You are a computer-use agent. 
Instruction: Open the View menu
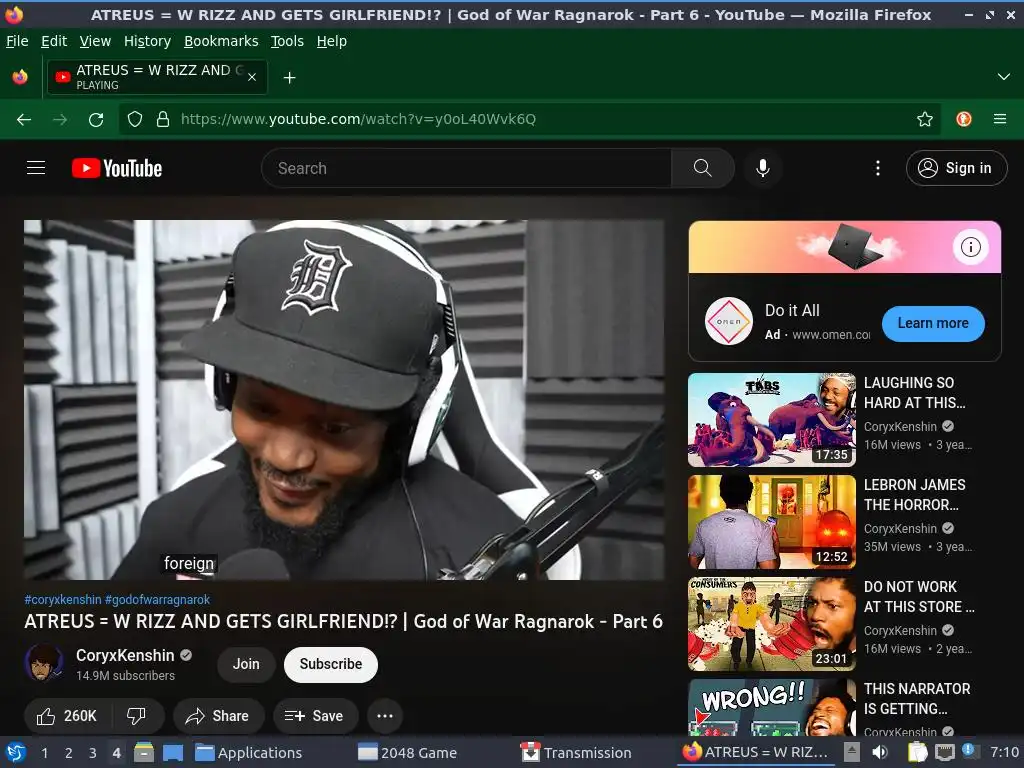click(x=95, y=41)
